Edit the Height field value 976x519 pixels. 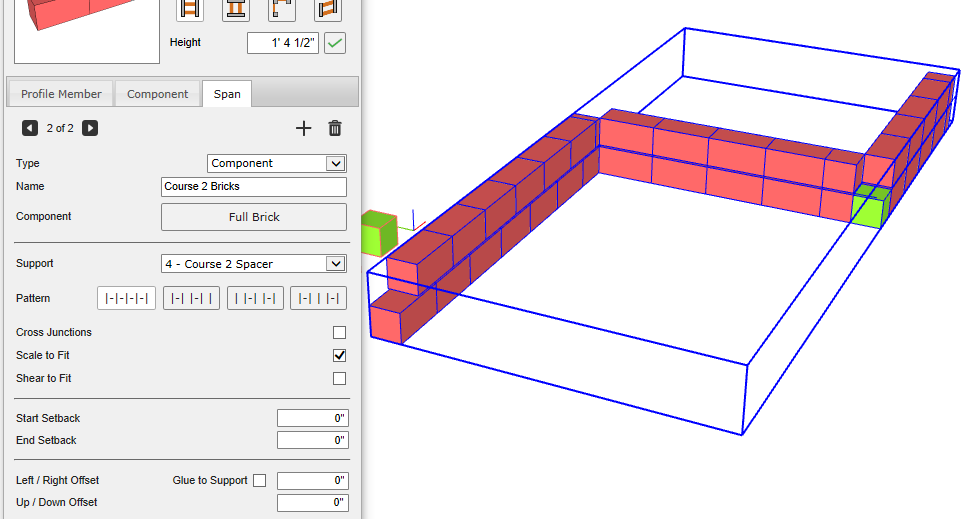pyautogui.click(x=283, y=43)
